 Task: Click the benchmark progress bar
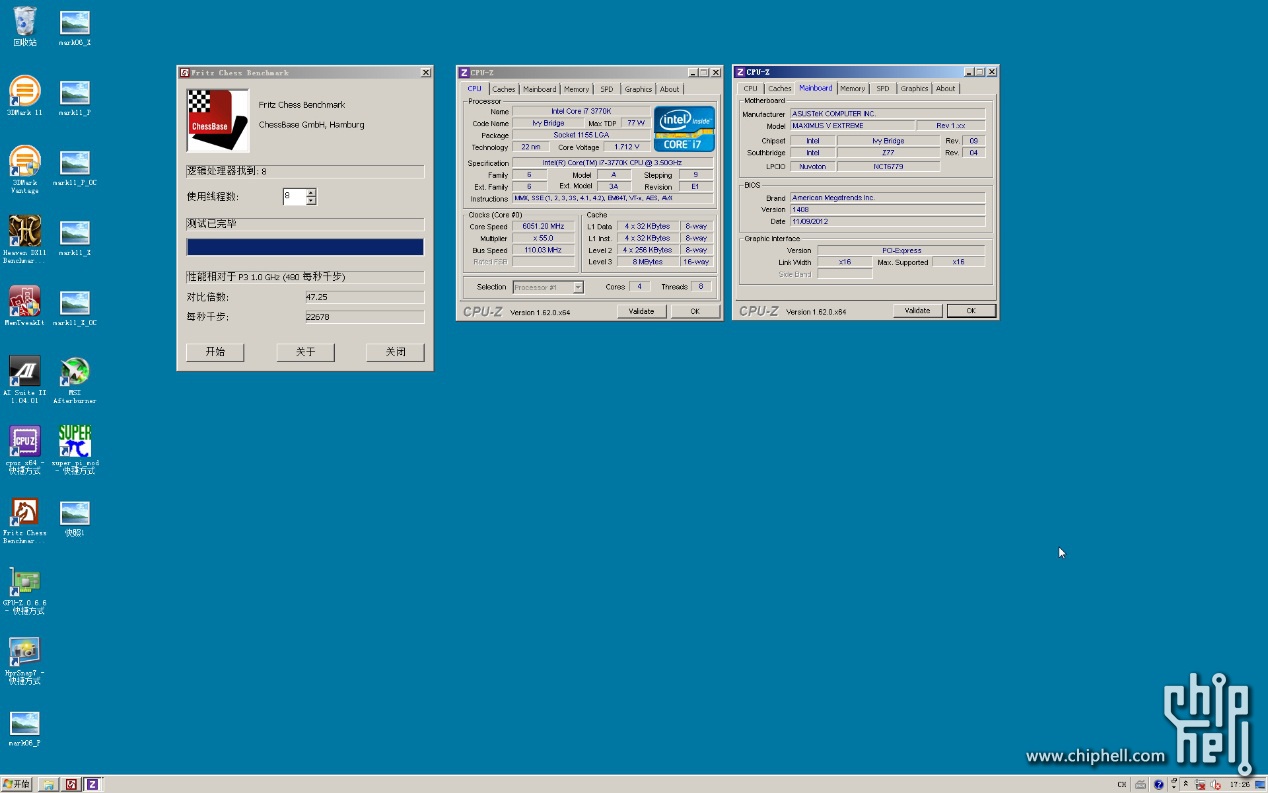coord(305,247)
